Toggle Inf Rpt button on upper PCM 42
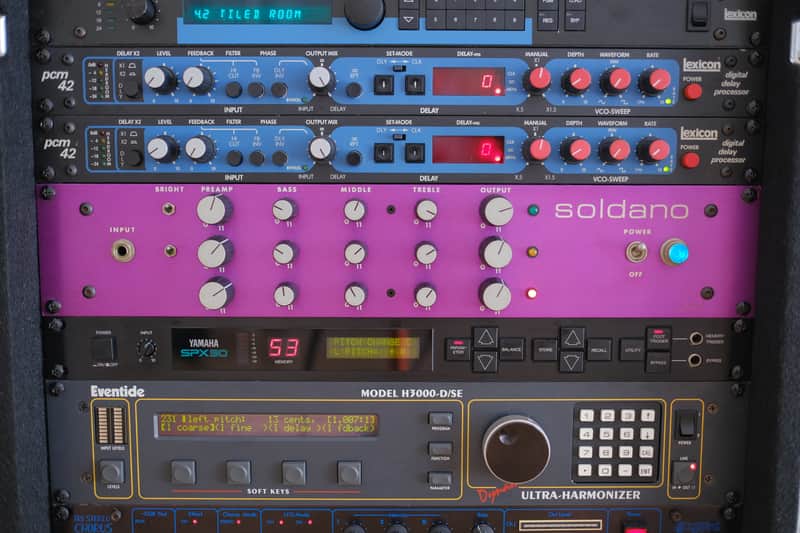 click(353, 89)
